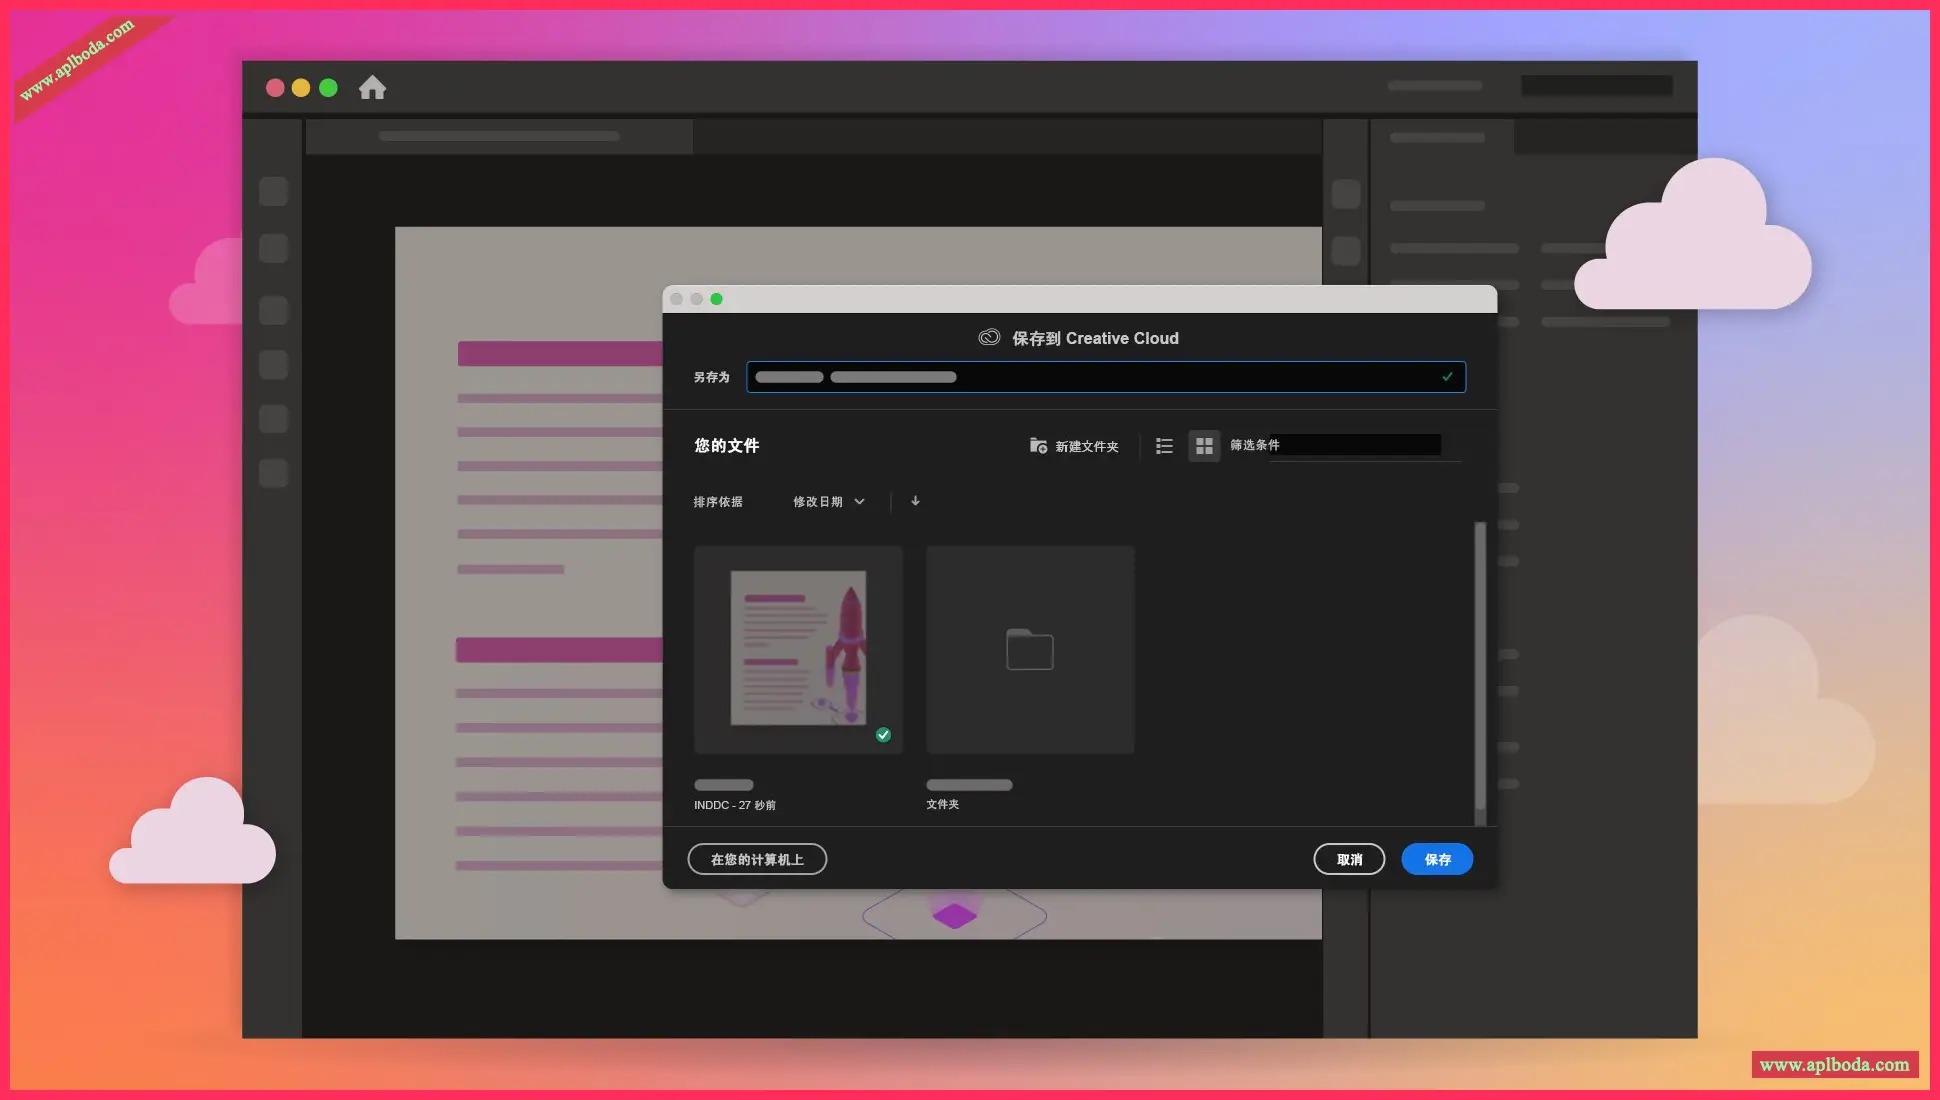Click the dialog's green zoom button
Screen dimensions: 1940x1100
pyautogui.click(x=716, y=299)
